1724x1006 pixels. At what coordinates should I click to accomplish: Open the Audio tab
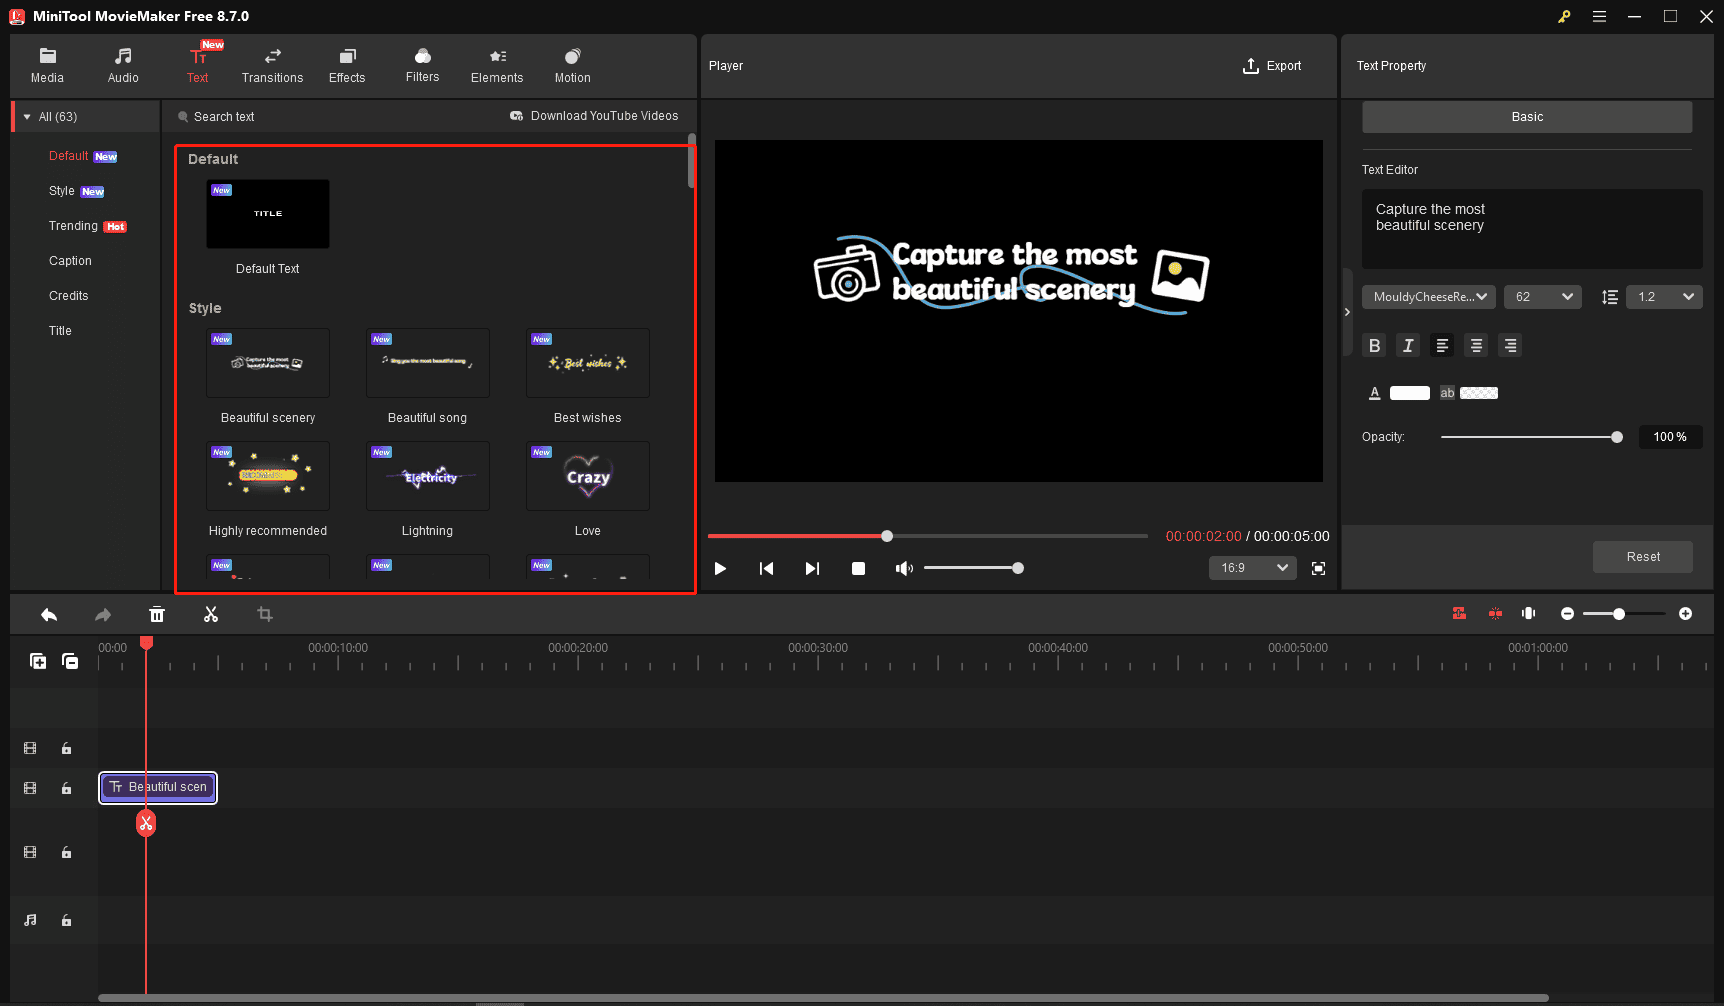123,65
